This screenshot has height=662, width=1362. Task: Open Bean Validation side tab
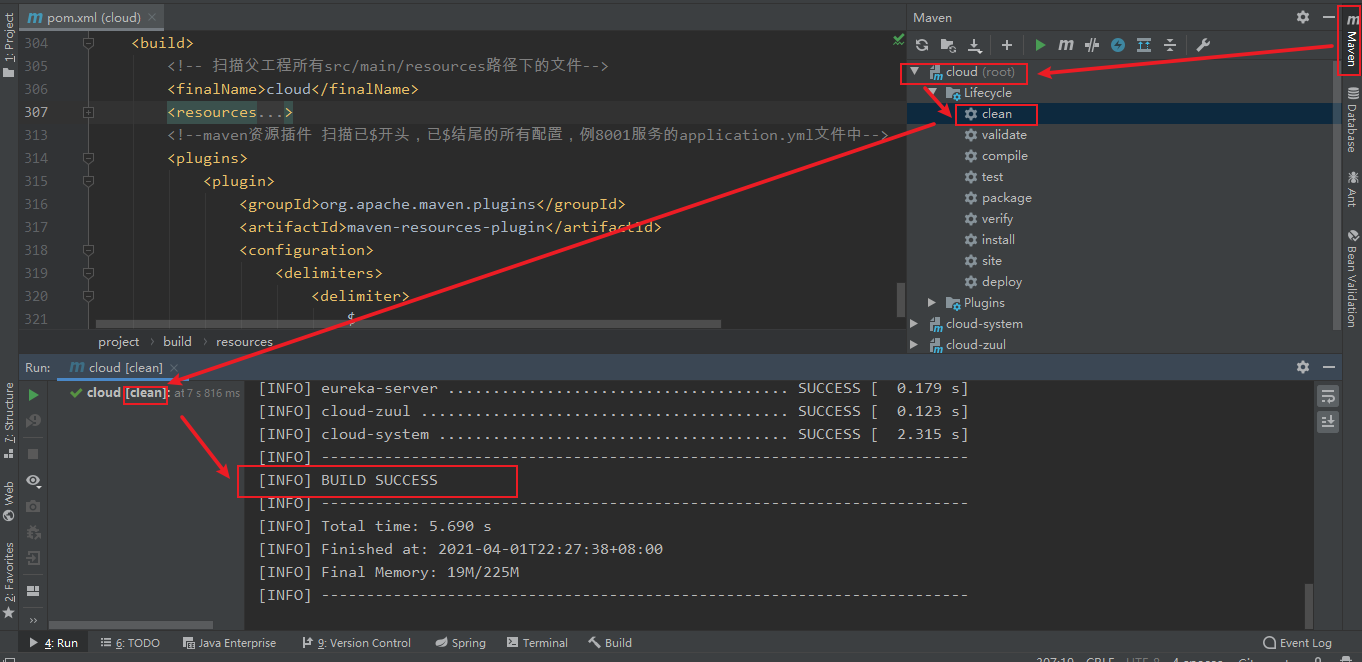[1351, 278]
